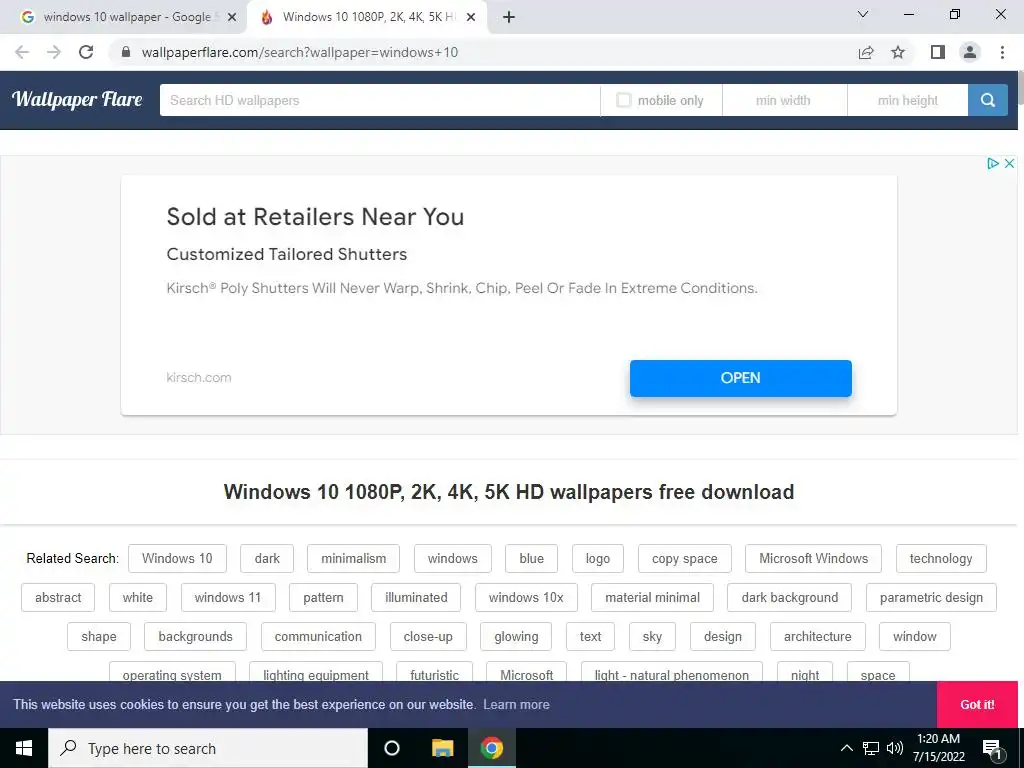Click the Wallpaper Flare logo
The width and height of the screenshot is (1024, 768).
click(77, 99)
